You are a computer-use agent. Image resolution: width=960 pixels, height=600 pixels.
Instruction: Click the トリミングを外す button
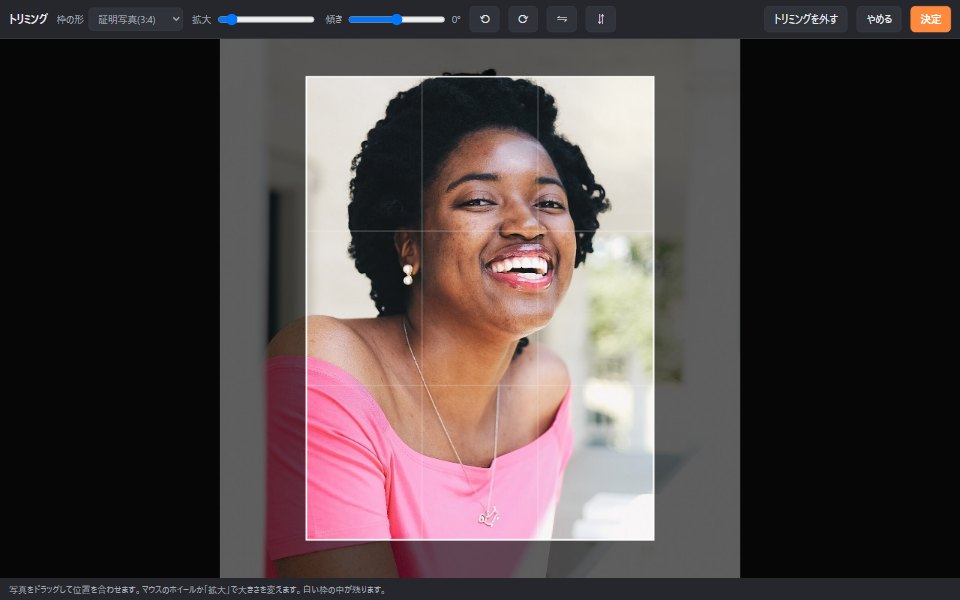806,19
